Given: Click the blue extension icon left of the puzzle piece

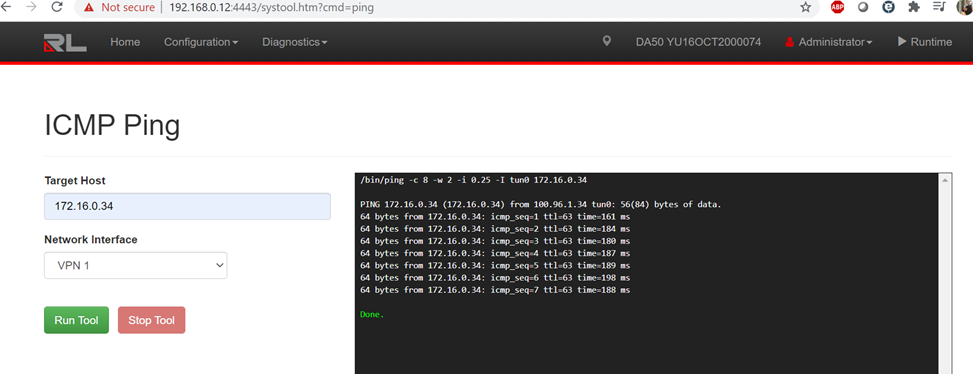Looking at the screenshot, I should point(889,7).
